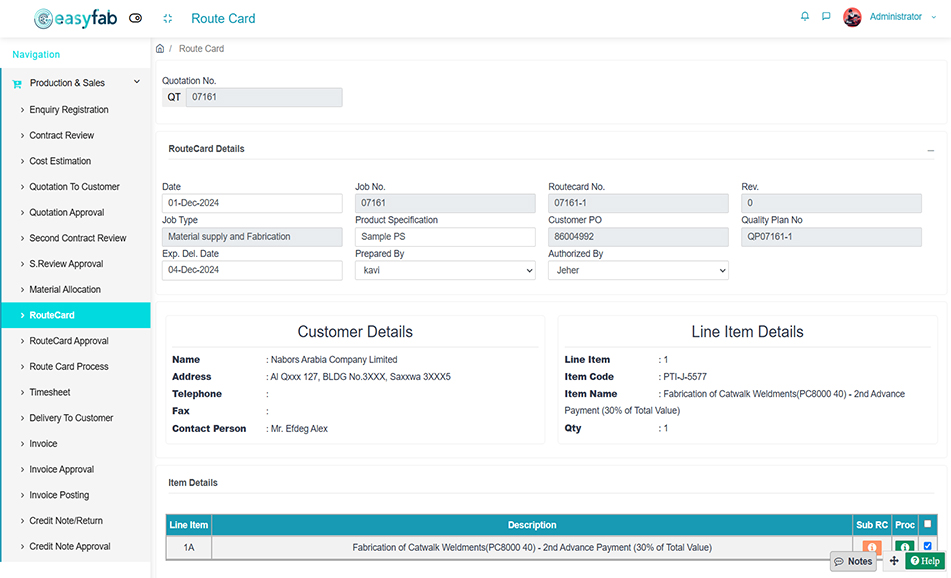
Task: Collapse the RouteCard Details panel
Action: point(930,150)
